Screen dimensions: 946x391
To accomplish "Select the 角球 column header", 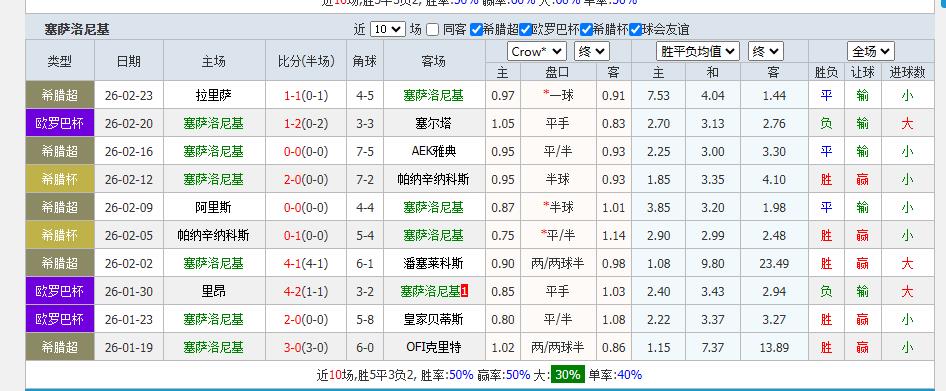I will click(365, 61).
